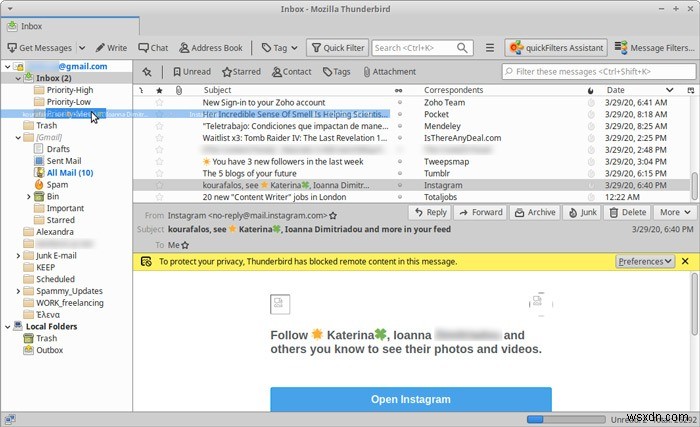Switch to the Inbox tab

click(70, 26)
